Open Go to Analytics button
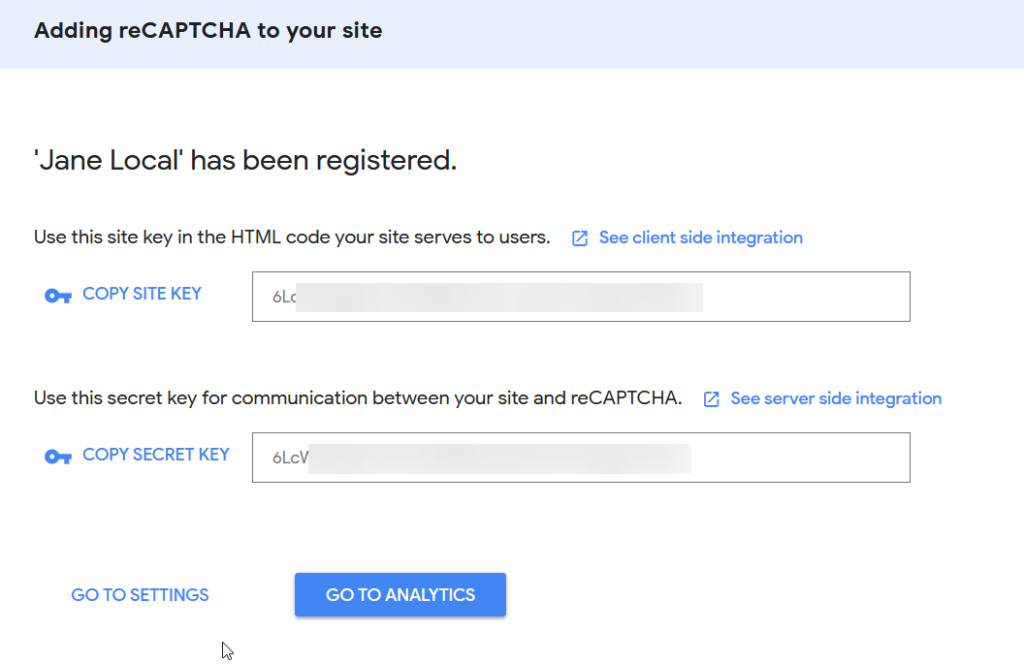 pos(400,595)
